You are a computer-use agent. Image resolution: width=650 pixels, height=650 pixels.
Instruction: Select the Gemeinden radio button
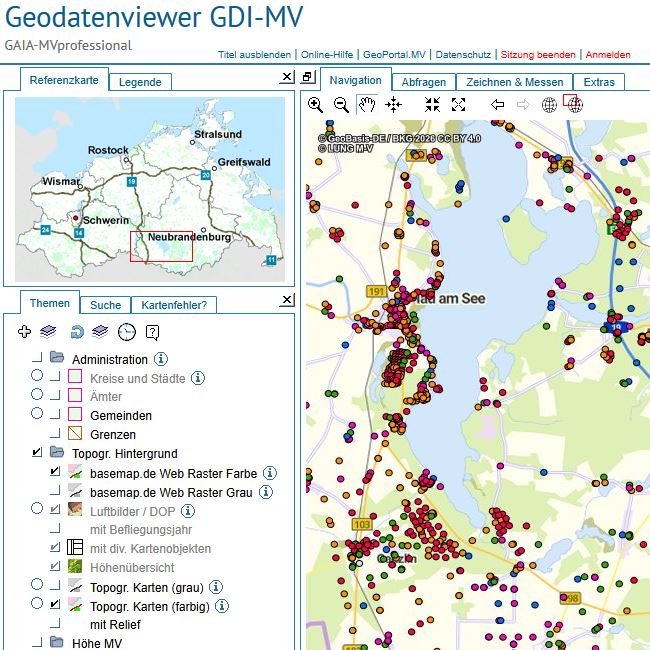click(37, 413)
